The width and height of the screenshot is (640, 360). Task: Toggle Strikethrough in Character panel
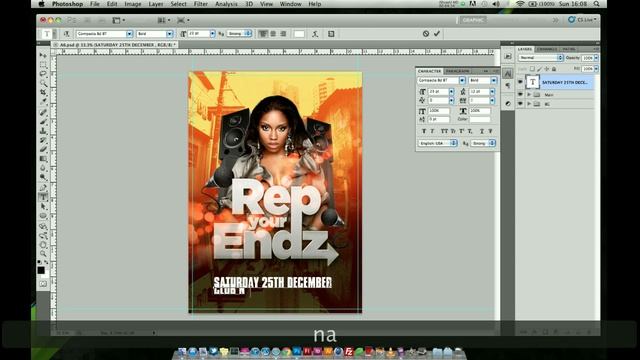[490, 131]
